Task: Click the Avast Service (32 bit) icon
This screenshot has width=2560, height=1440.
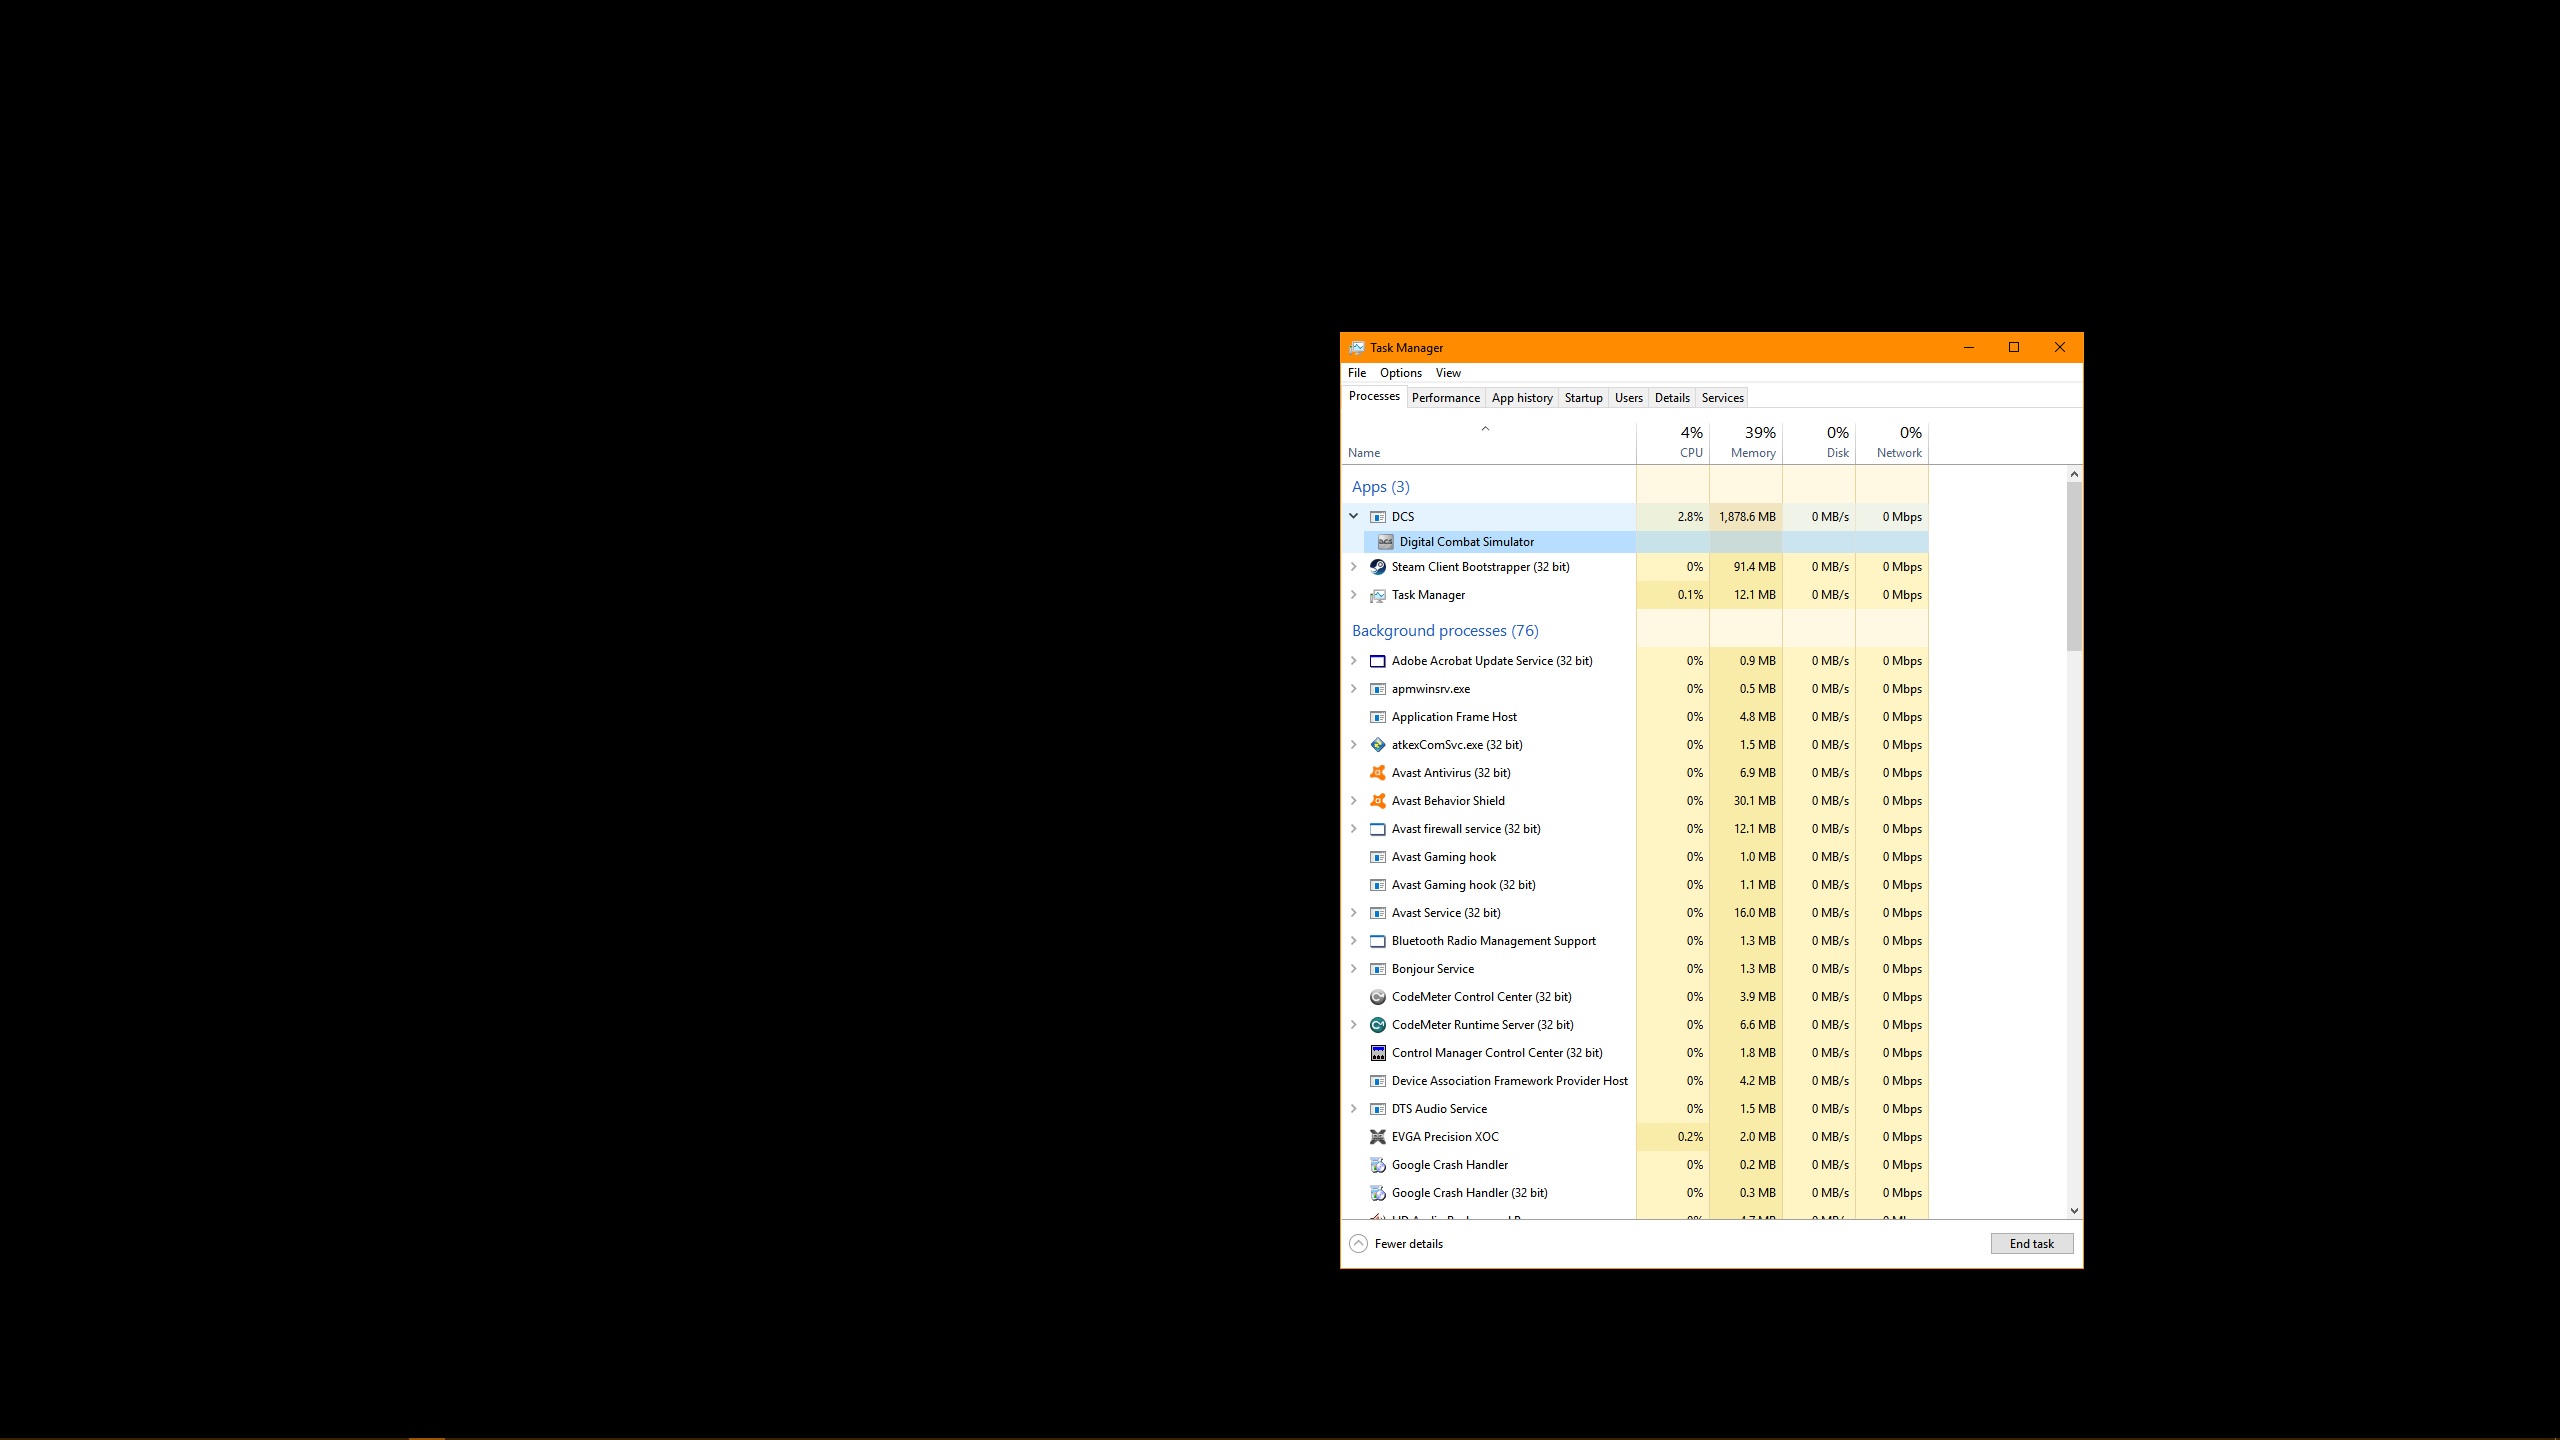Action: 1377,913
